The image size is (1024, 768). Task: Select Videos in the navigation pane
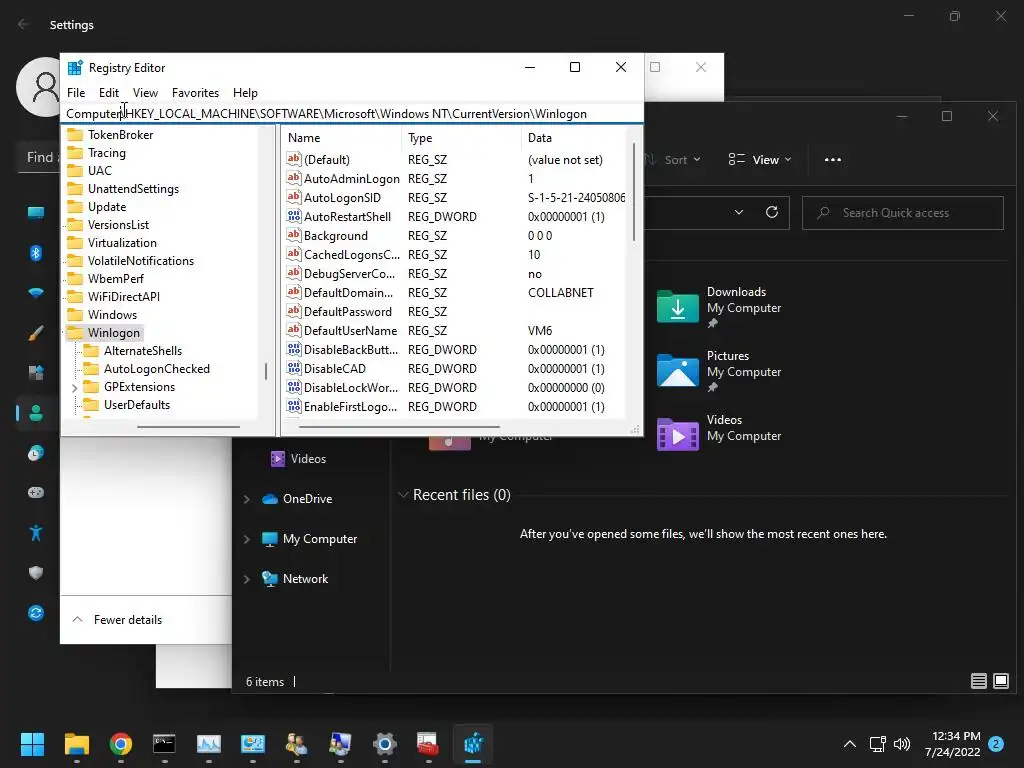tap(298, 458)
